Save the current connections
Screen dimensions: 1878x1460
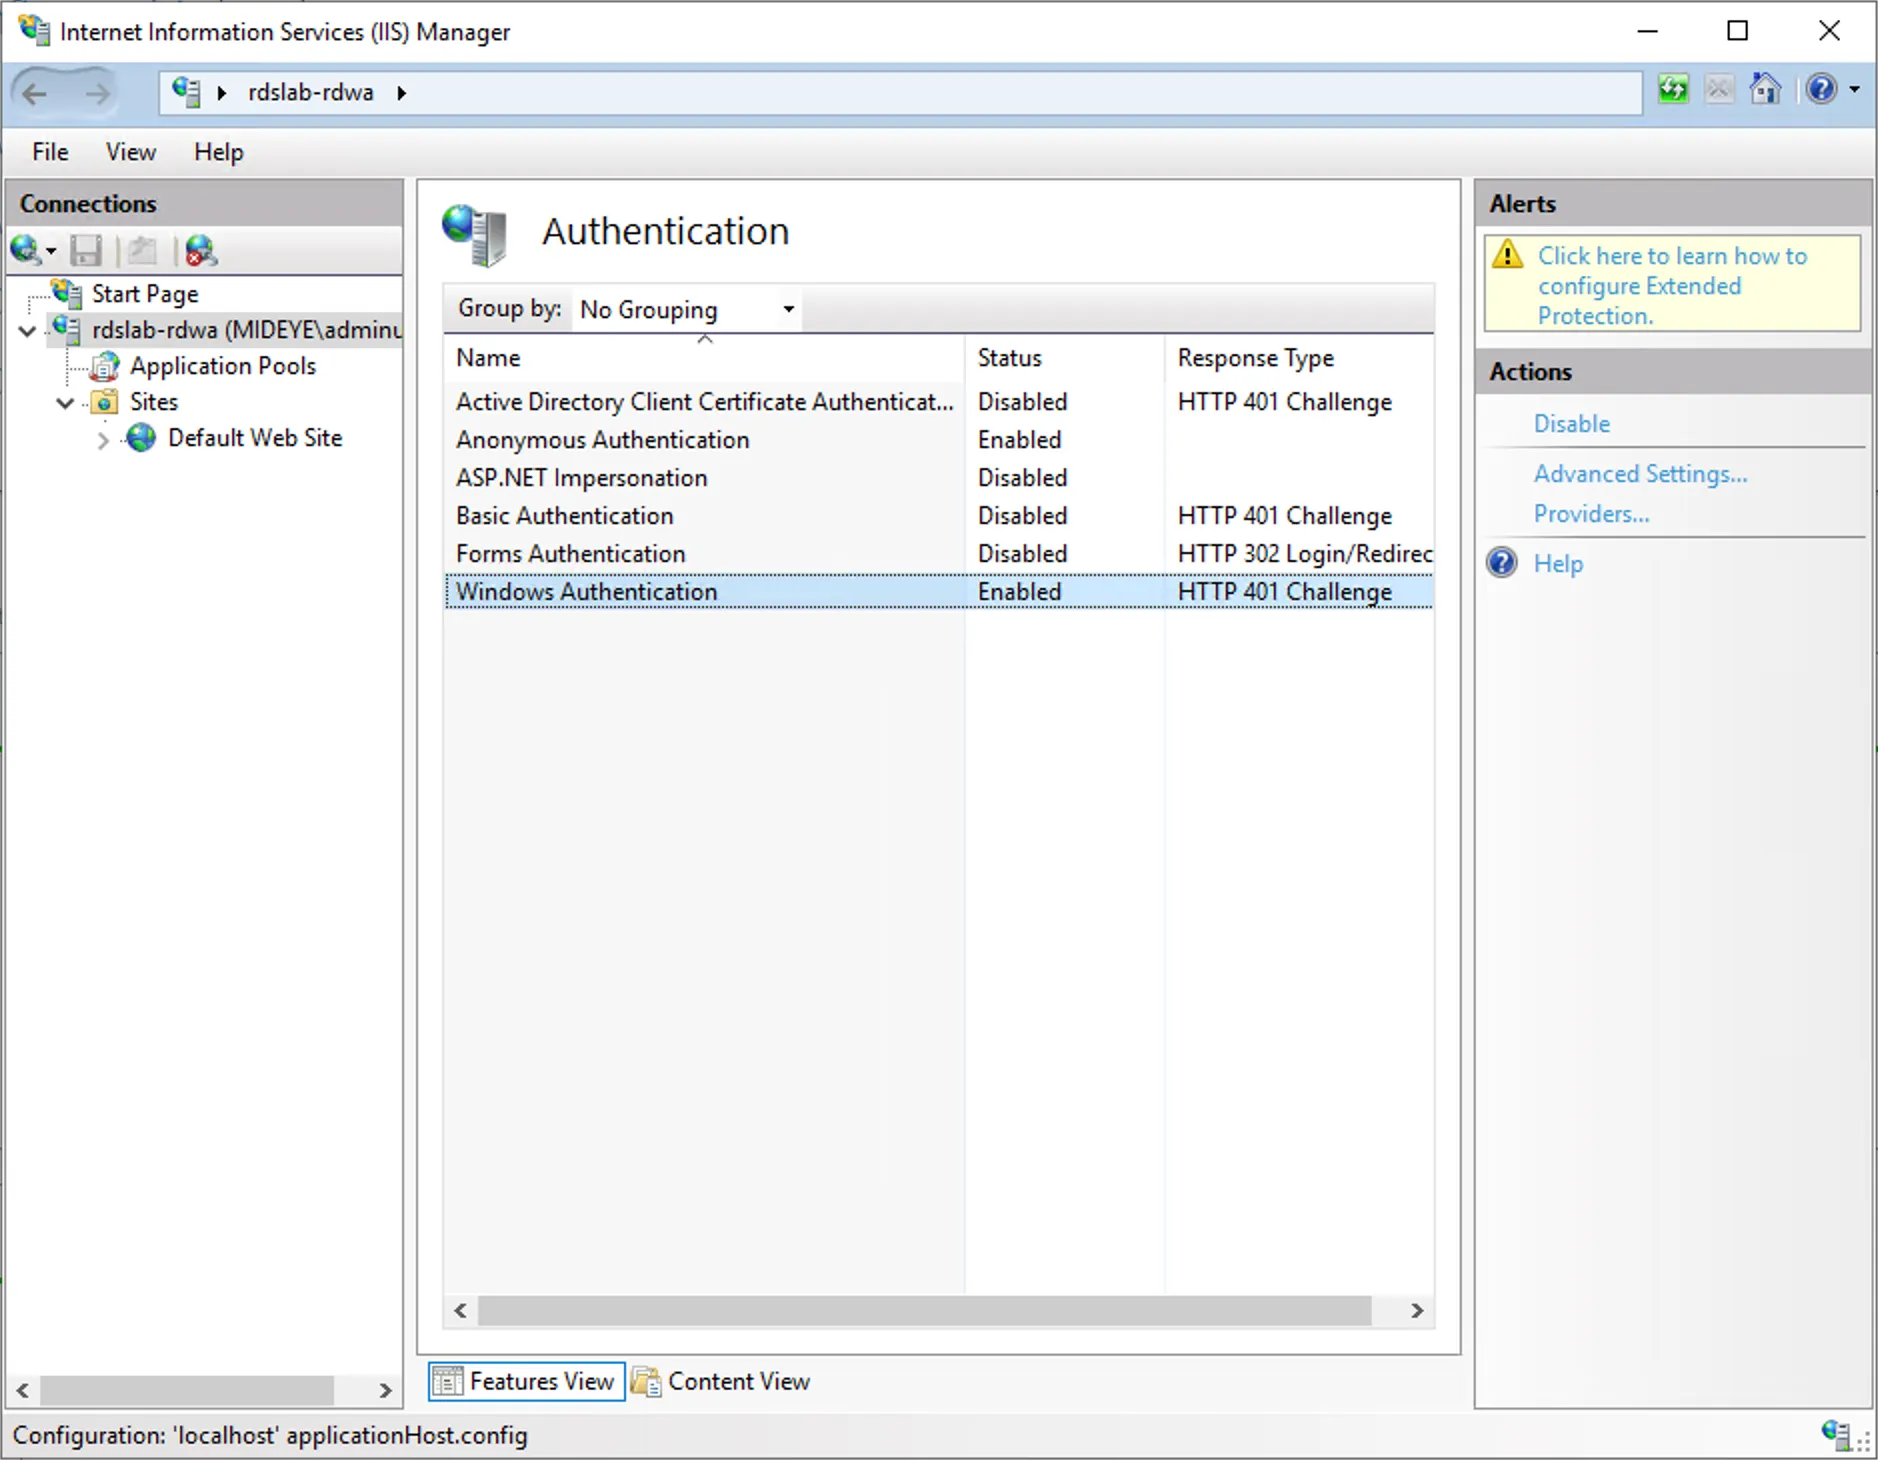coord(86,250)
